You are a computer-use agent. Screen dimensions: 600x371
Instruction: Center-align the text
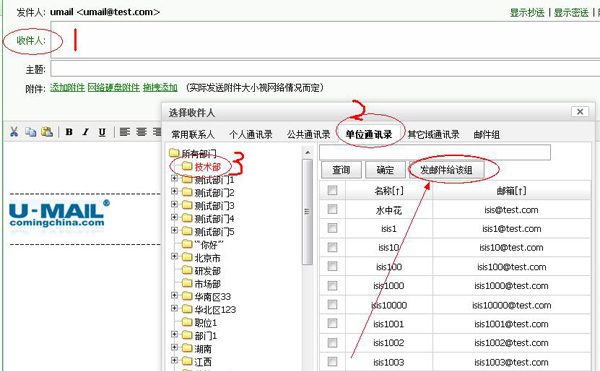point(142,132)
